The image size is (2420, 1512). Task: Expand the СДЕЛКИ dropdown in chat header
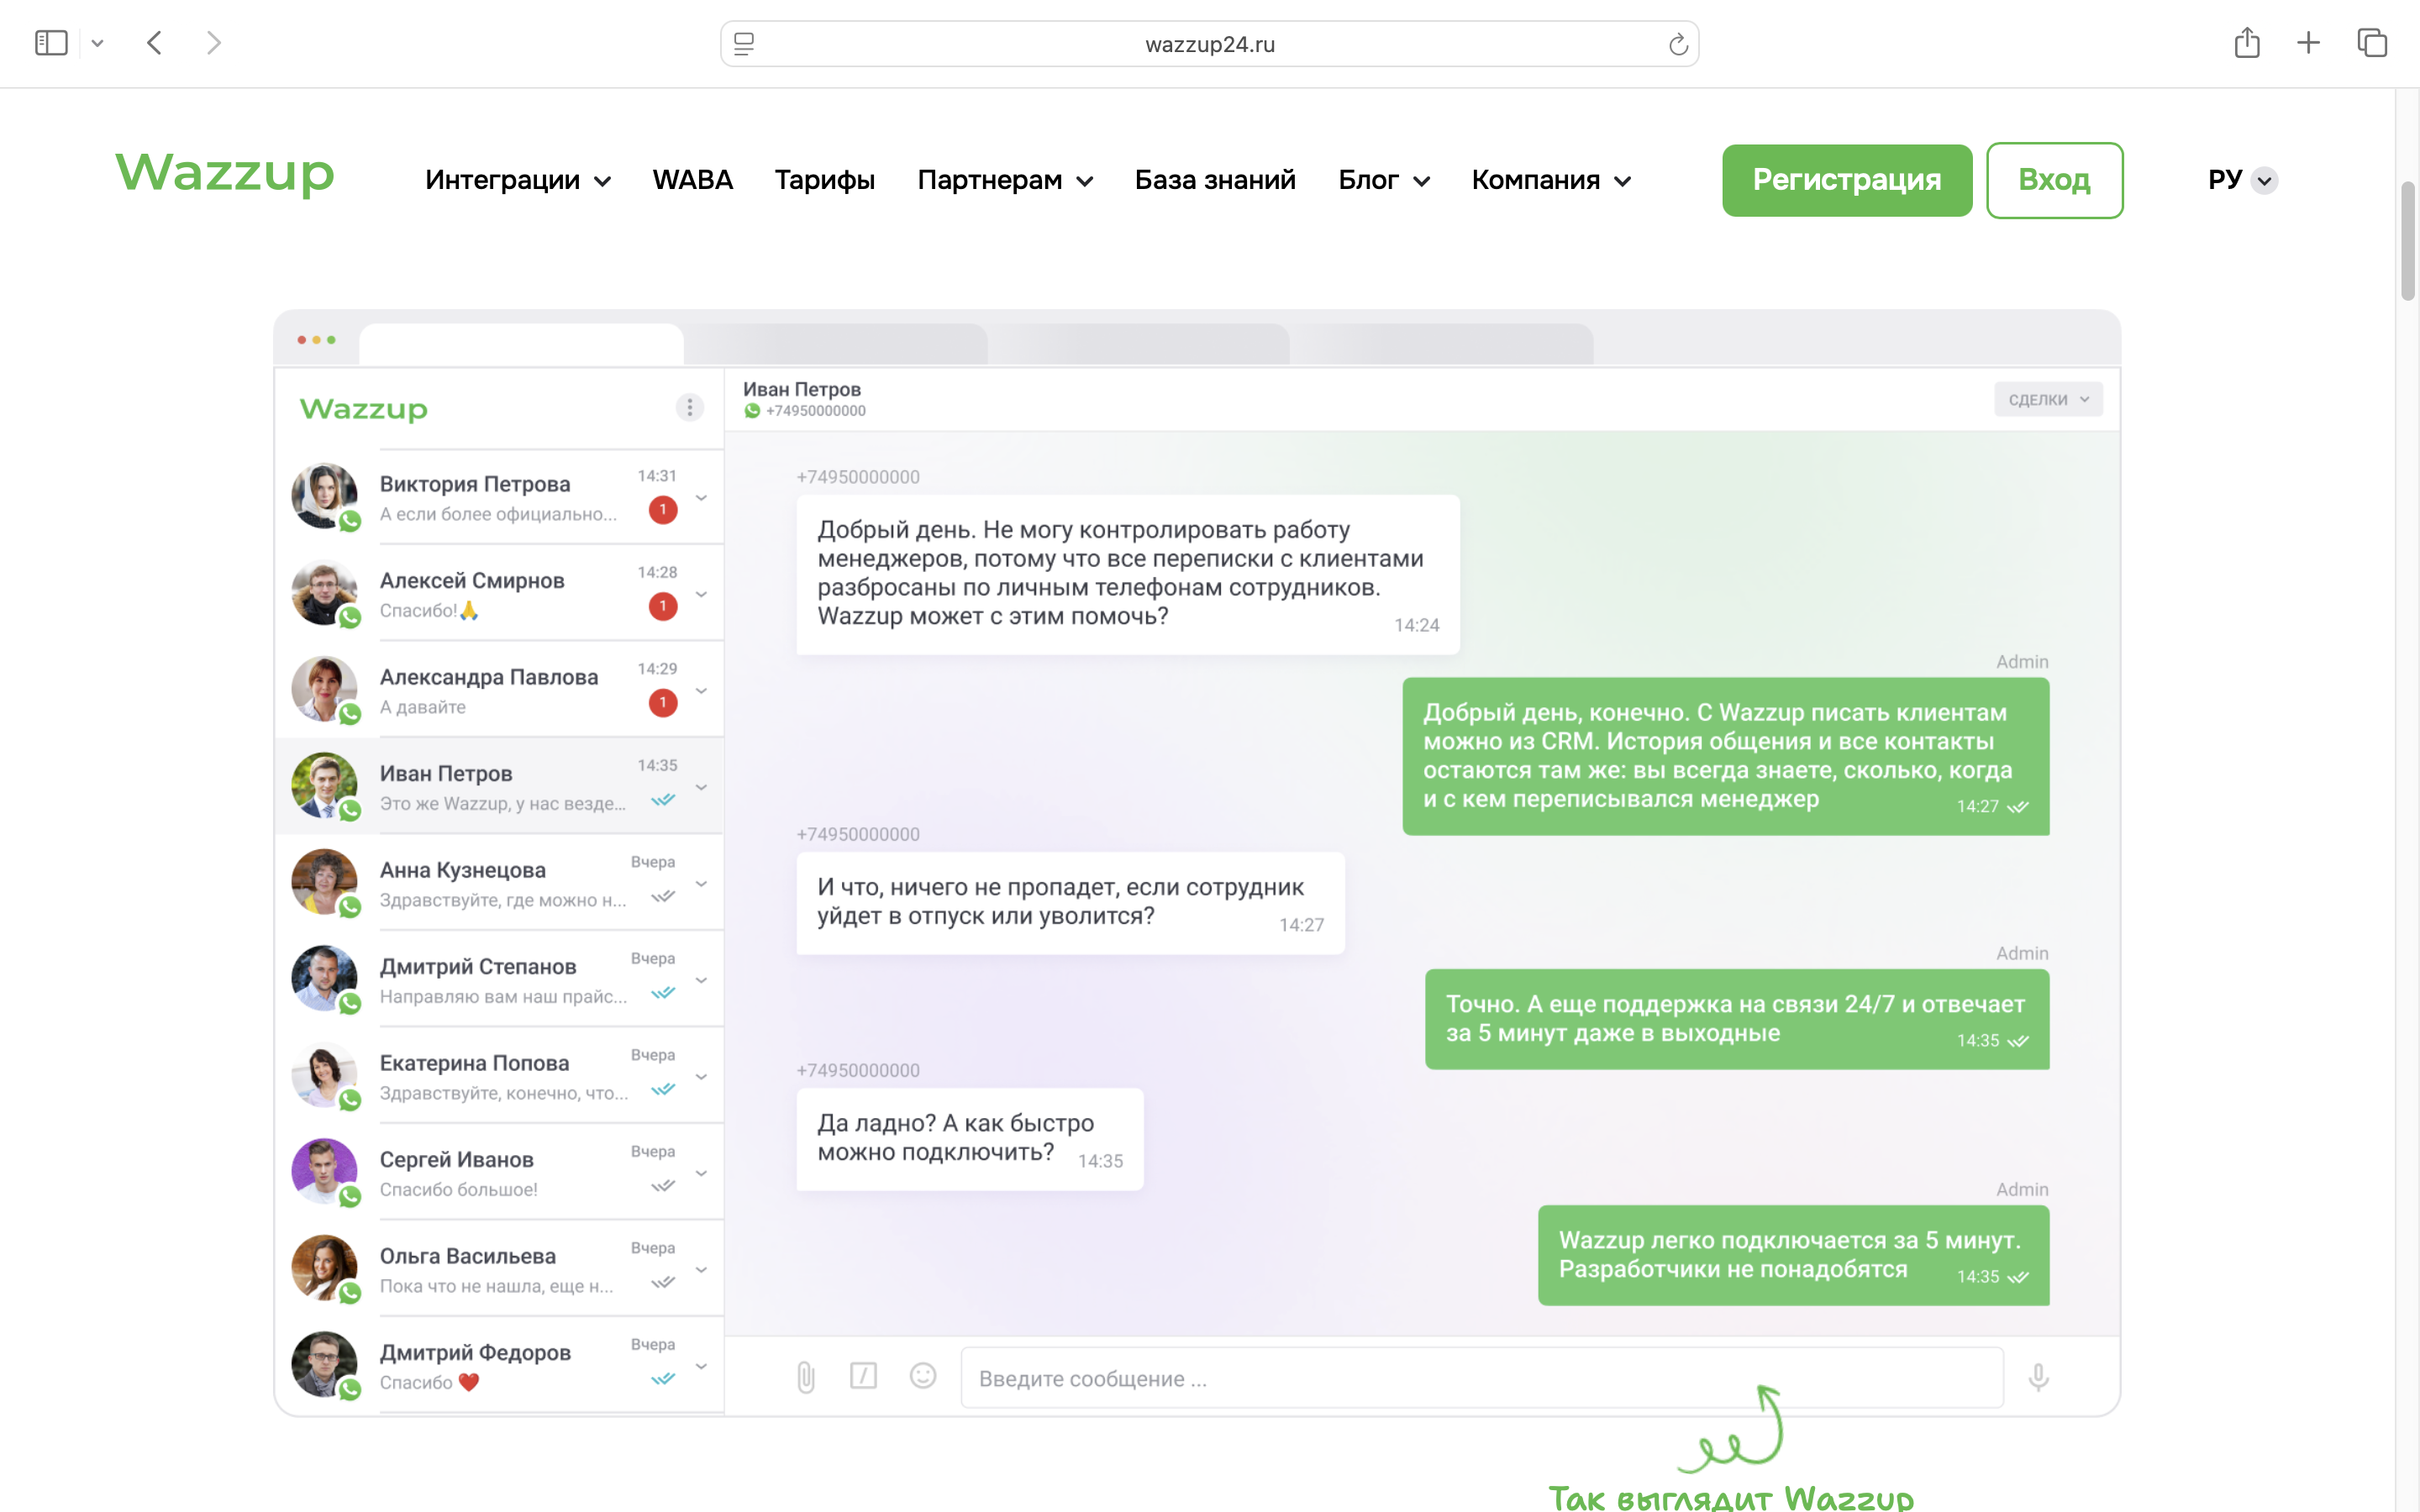coord(2047,399)
